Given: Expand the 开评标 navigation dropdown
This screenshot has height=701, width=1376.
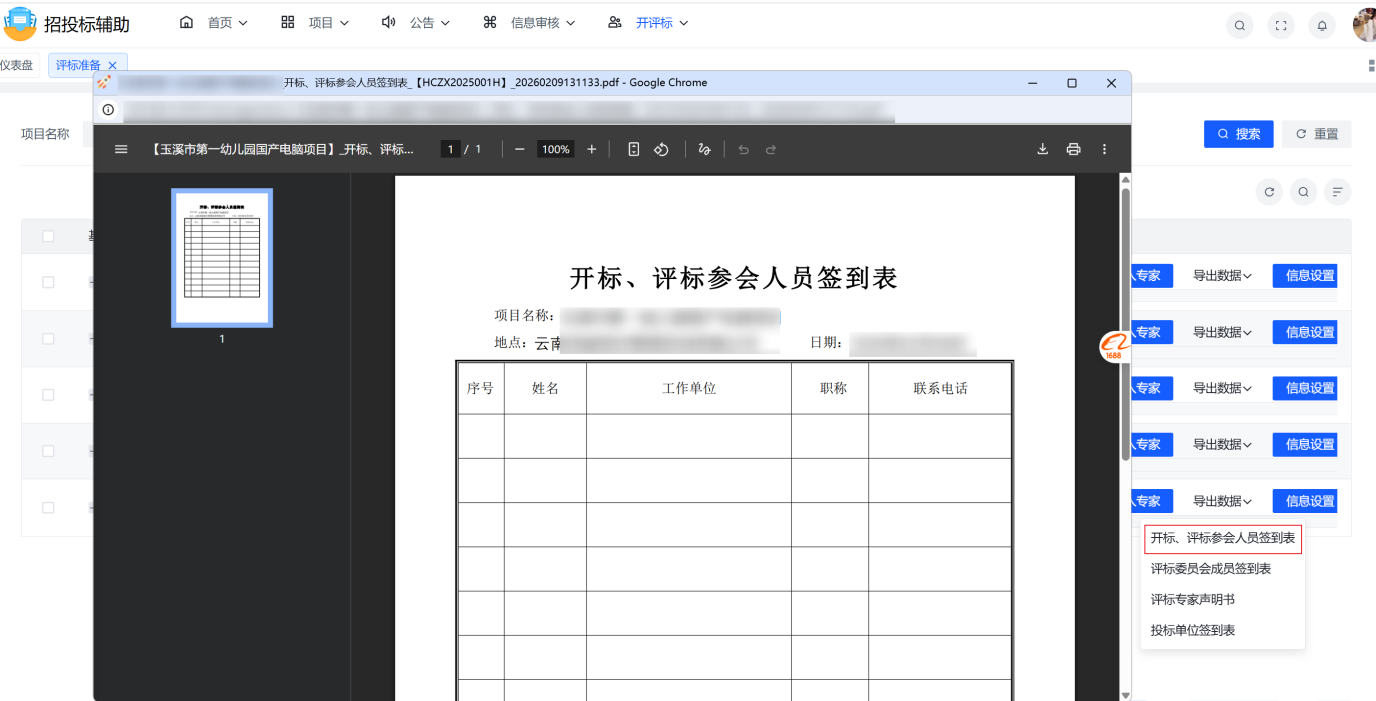Looking at the screenshot, I should coord(658,21).
